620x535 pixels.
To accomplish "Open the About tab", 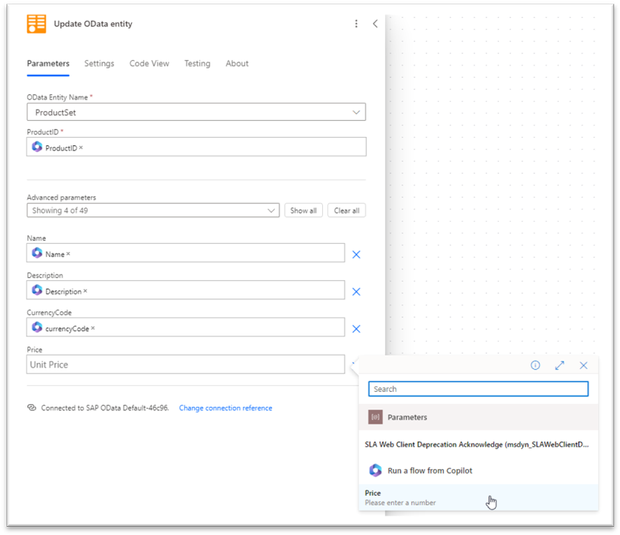I will [237, 63].
